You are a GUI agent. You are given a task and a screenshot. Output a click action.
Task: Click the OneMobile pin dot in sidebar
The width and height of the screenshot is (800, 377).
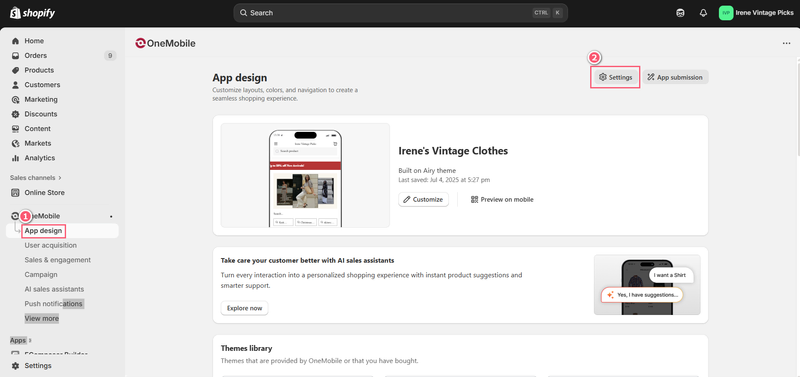coord(111,216)
